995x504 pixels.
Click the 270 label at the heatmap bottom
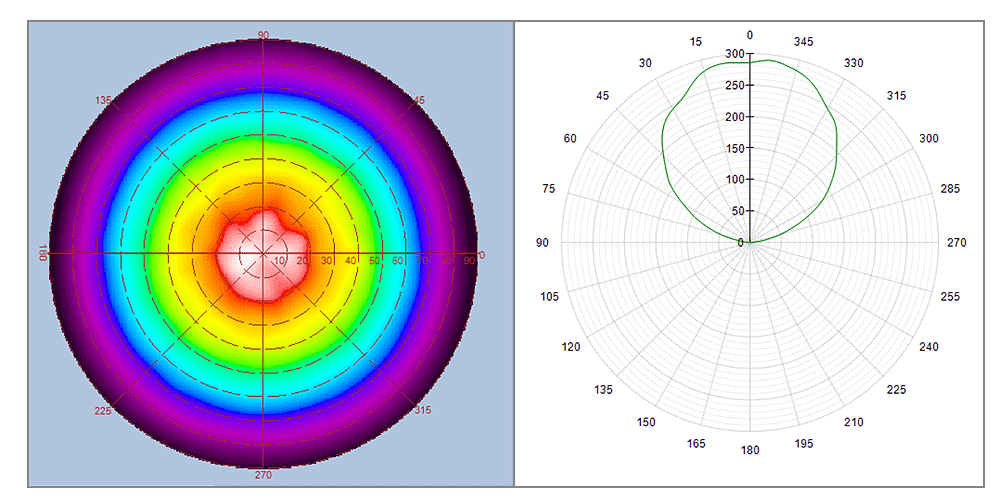click(x=263, y=475)
